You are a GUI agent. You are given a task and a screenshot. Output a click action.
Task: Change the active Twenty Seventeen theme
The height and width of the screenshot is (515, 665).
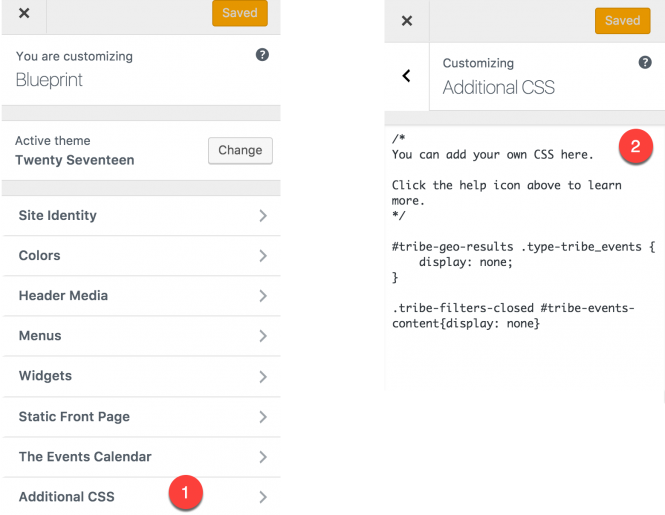pos(240,150)
